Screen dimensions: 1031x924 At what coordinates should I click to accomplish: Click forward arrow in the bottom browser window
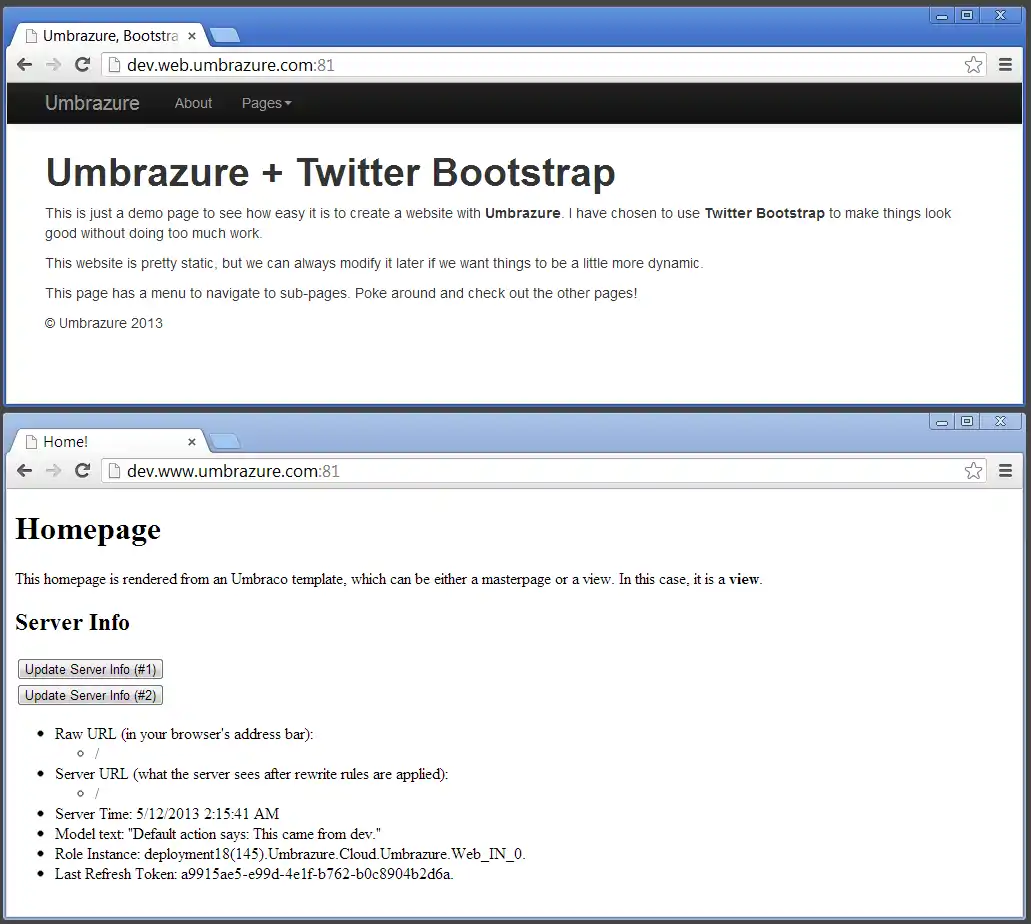[x=53, y=471]
